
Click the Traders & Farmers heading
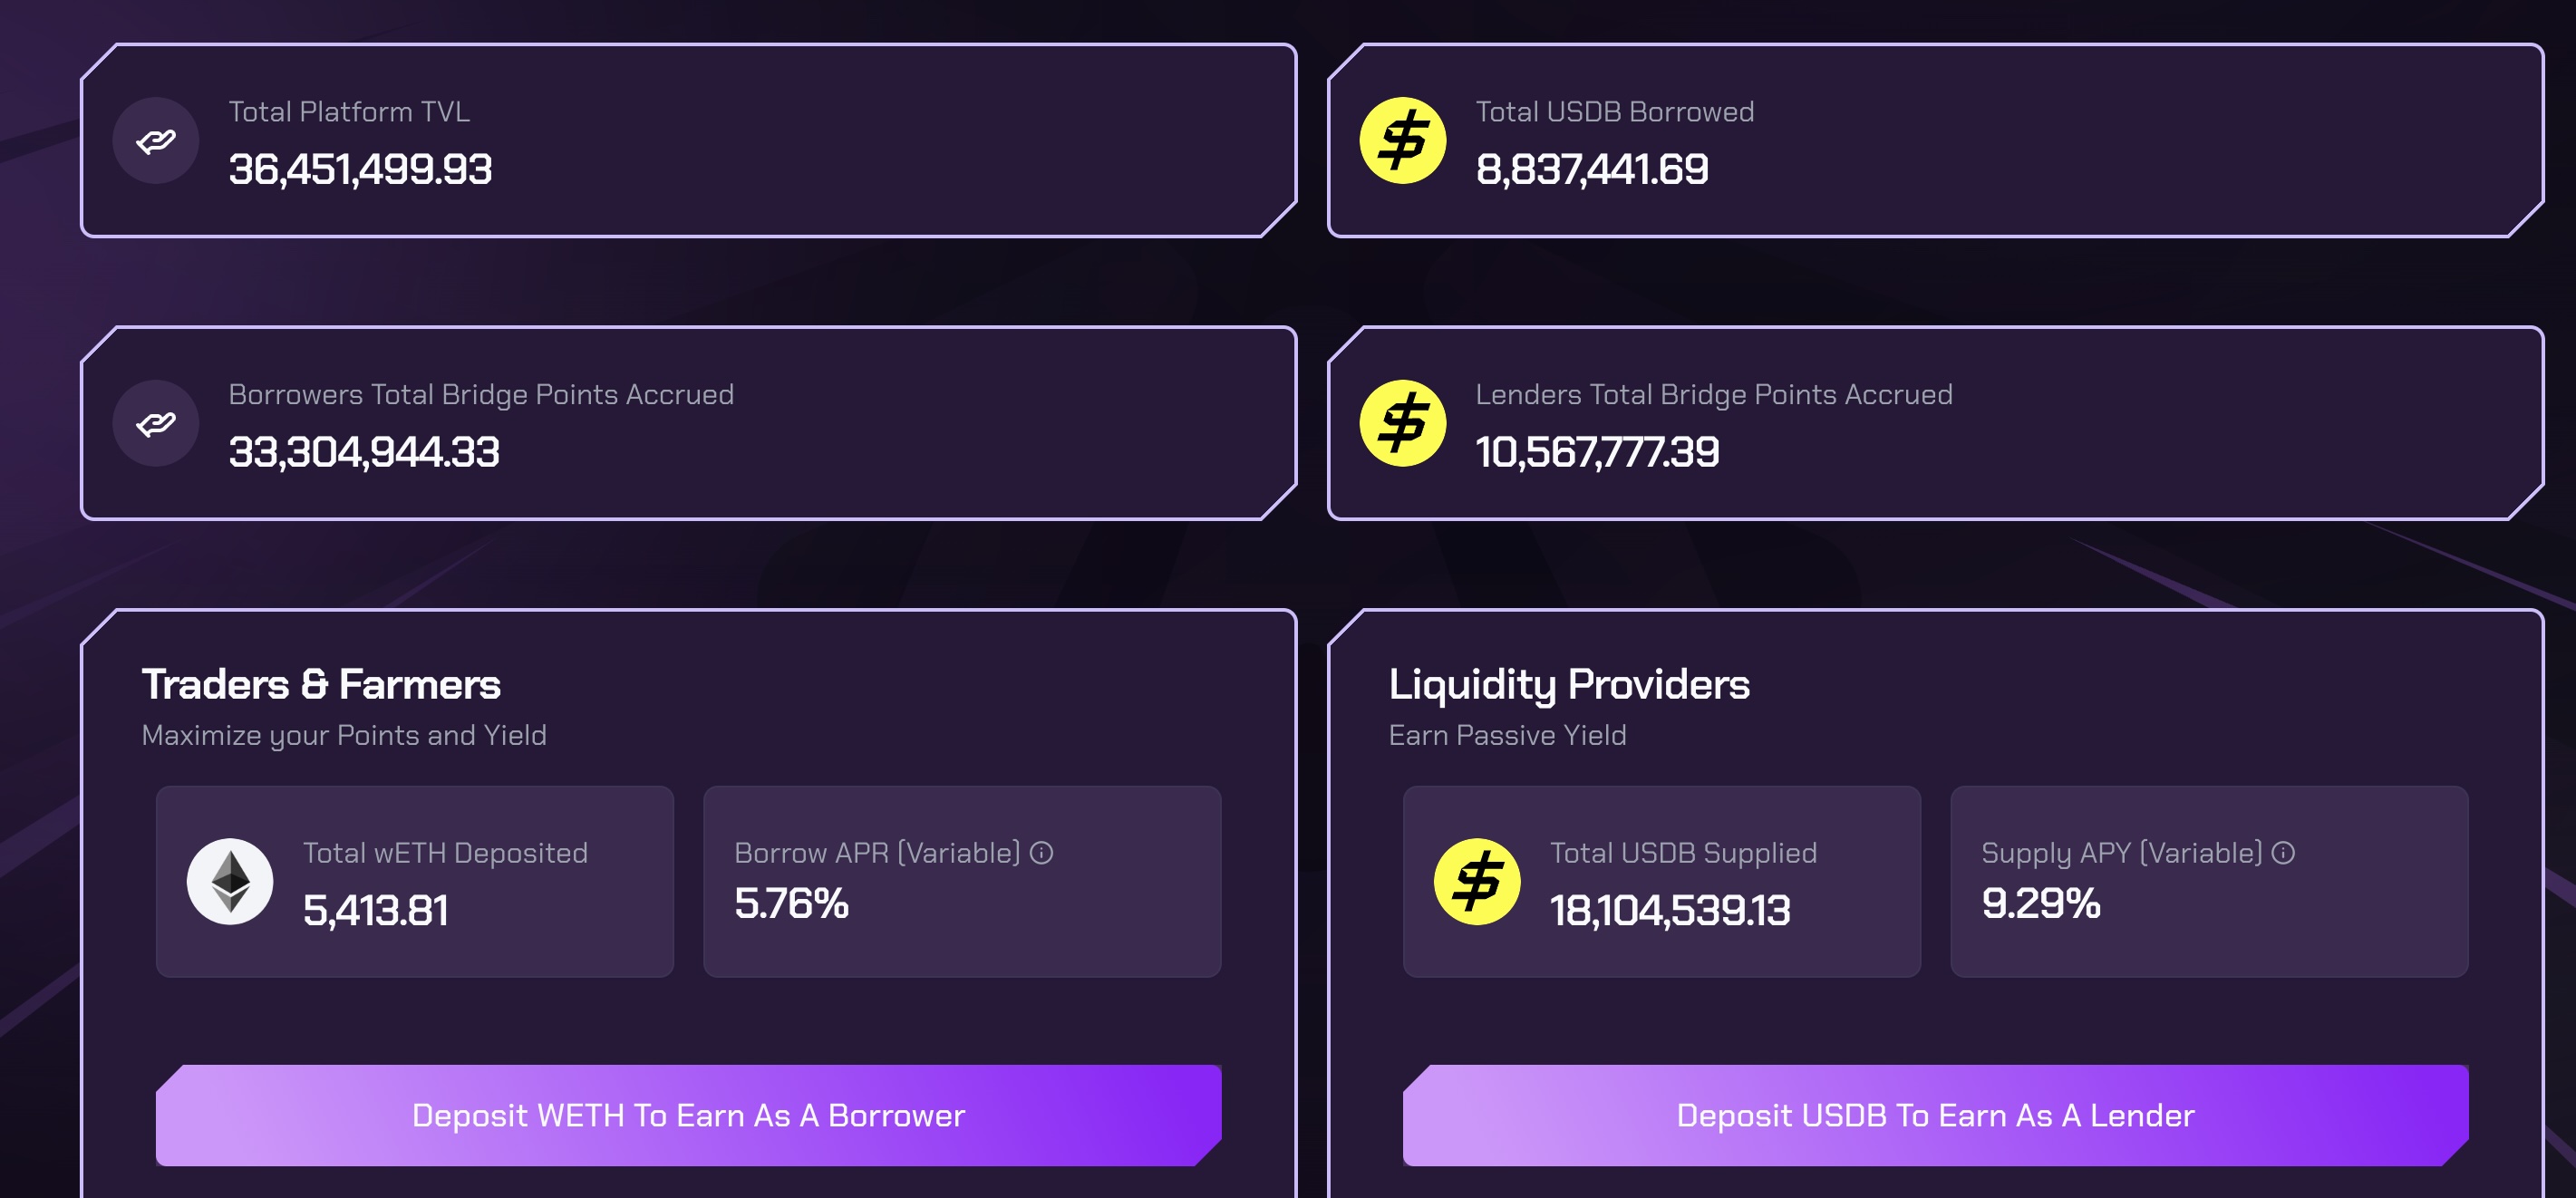(x=321, y=684)
